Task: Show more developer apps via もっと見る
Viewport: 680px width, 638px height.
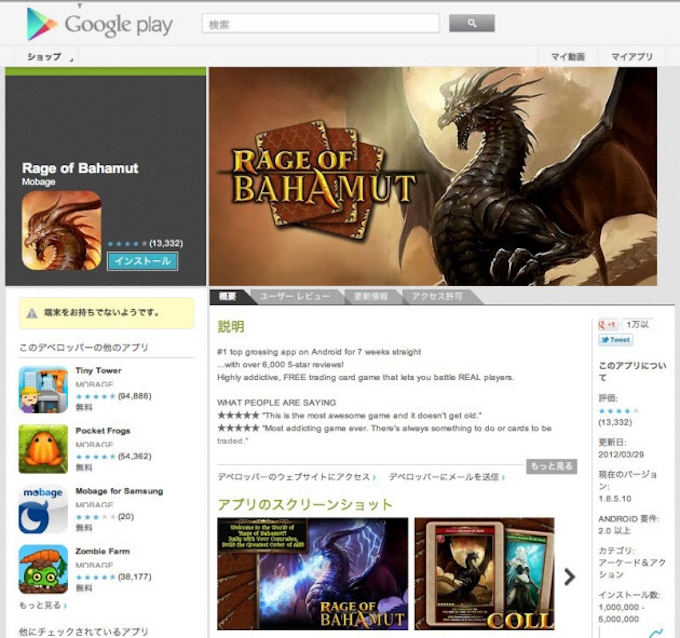Action: tap(43, 605)
